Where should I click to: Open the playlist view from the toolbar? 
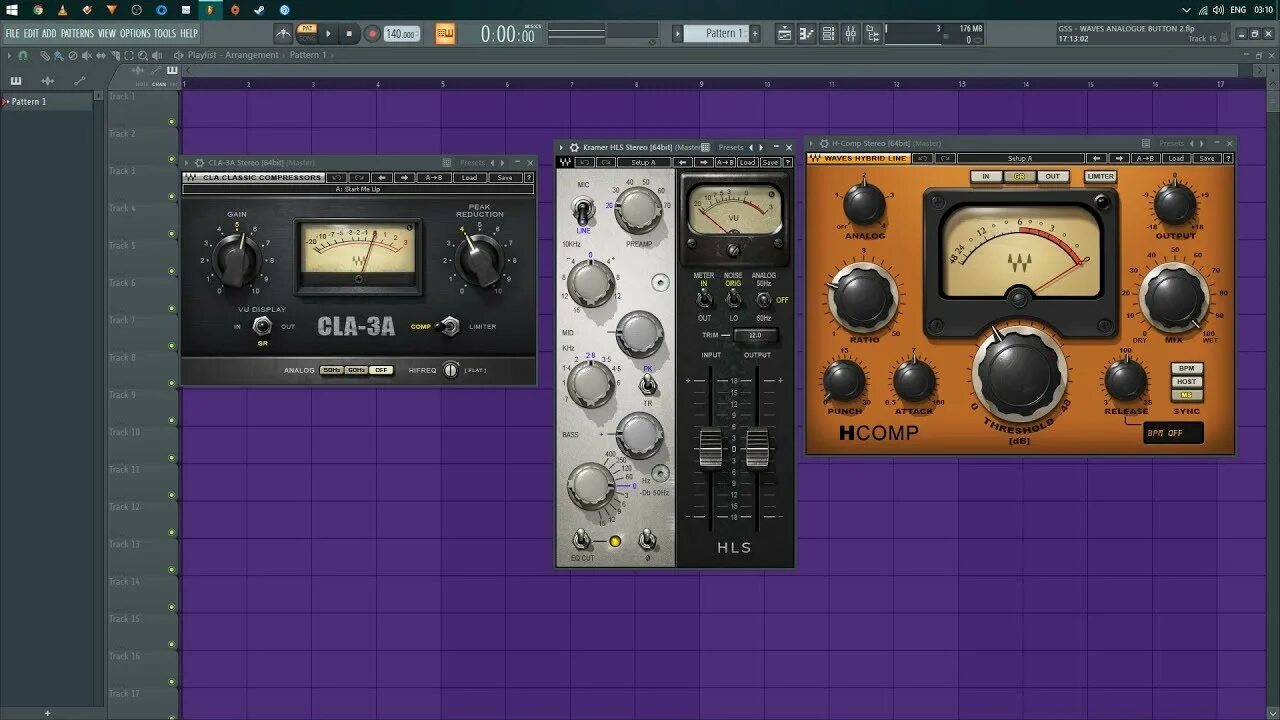[784, 33]
